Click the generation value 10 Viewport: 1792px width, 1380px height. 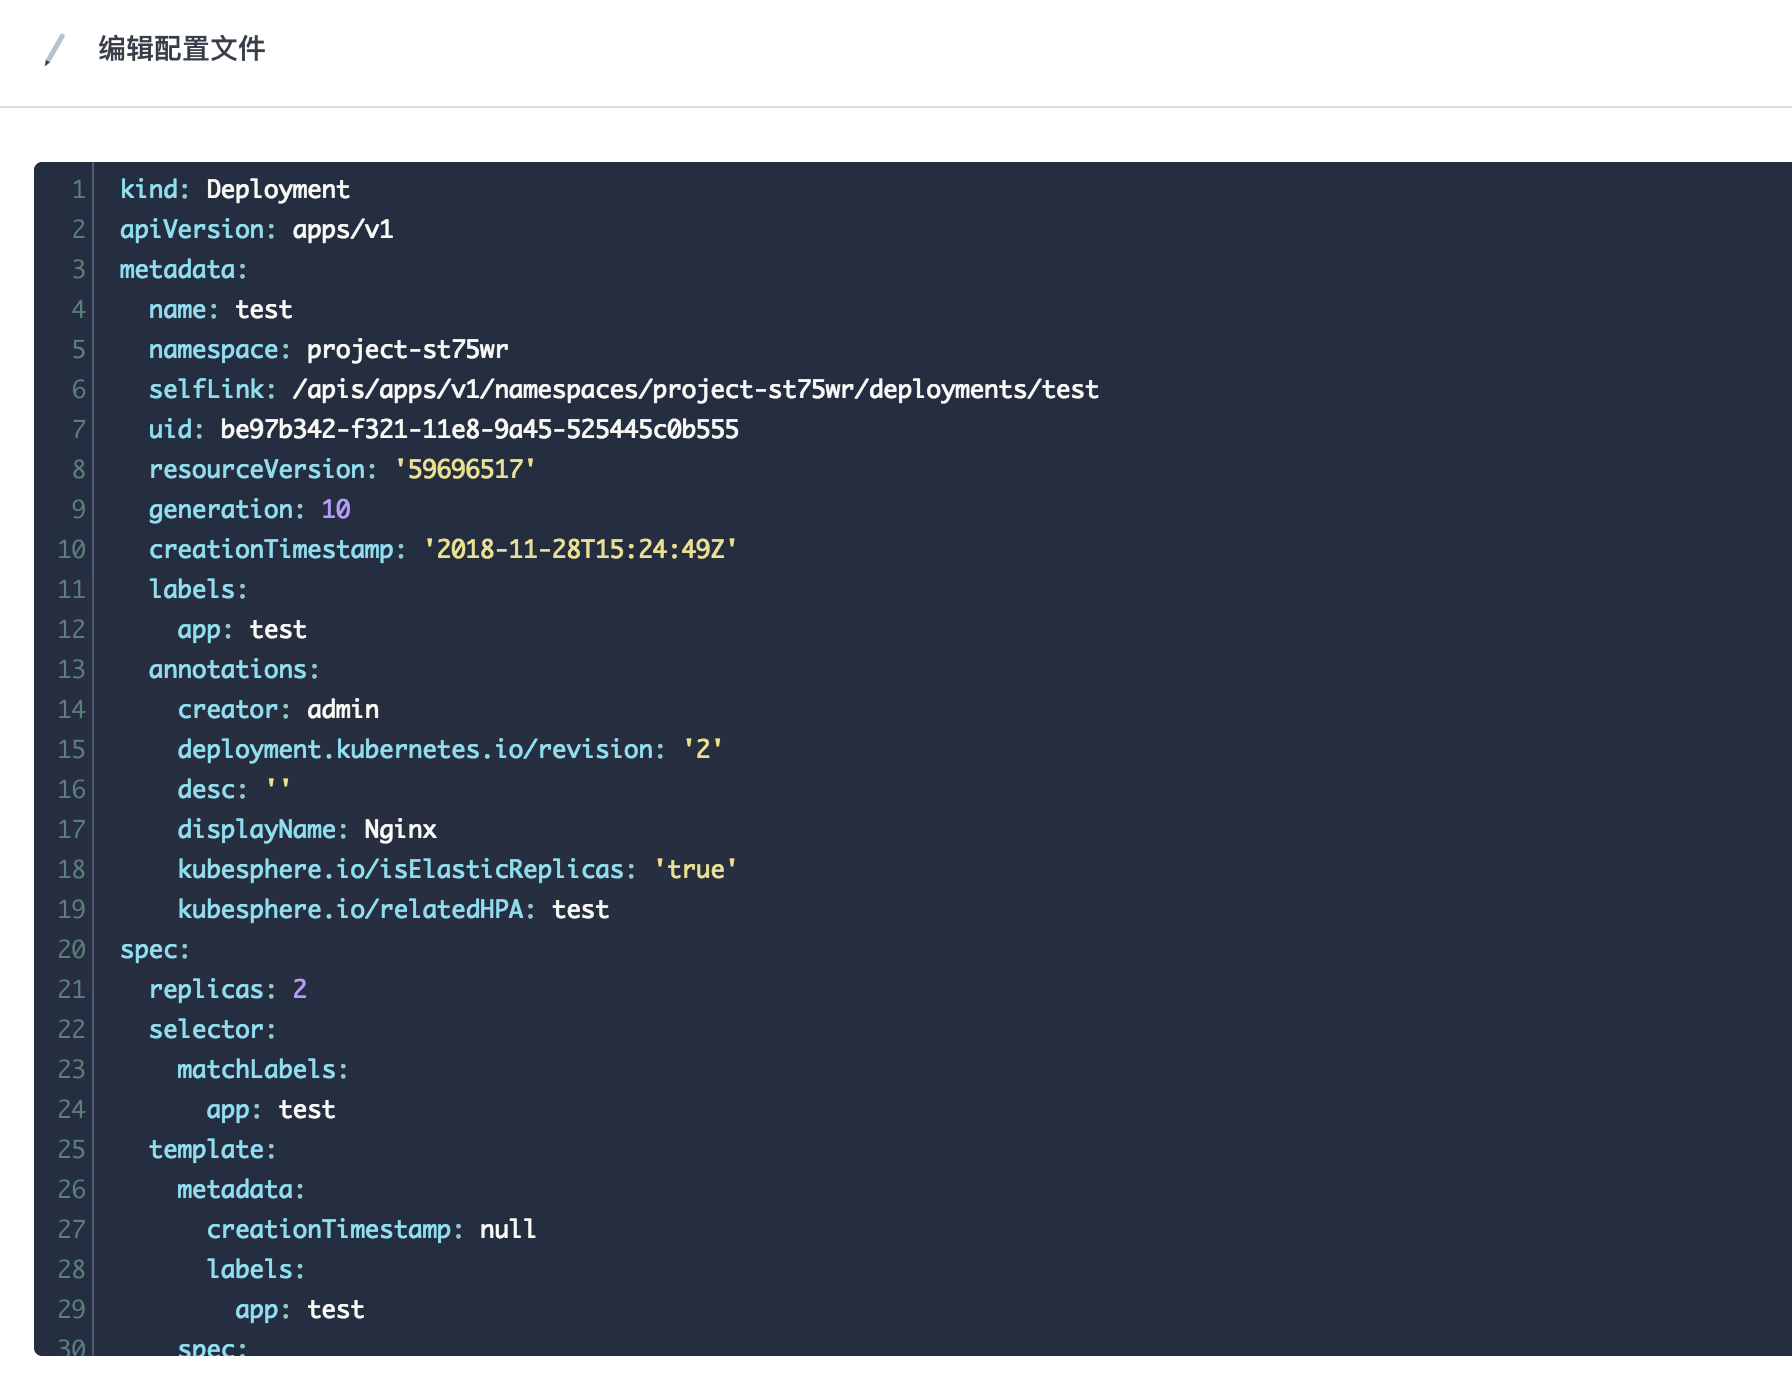(x=336, y=509)
